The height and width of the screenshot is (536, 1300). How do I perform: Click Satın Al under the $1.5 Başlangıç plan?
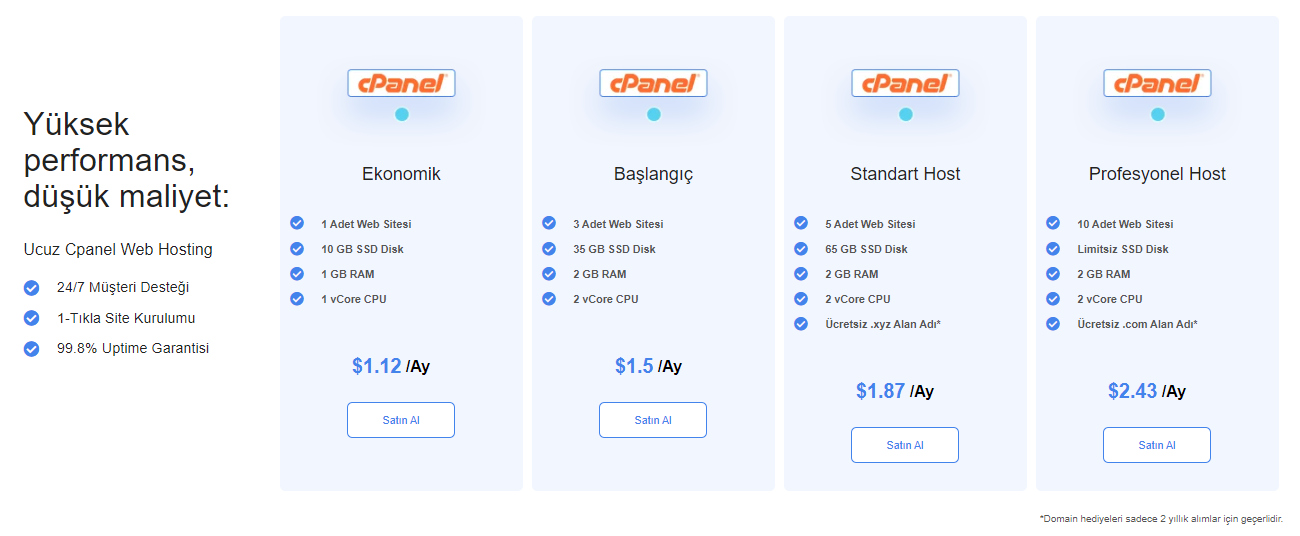(653, 420)
